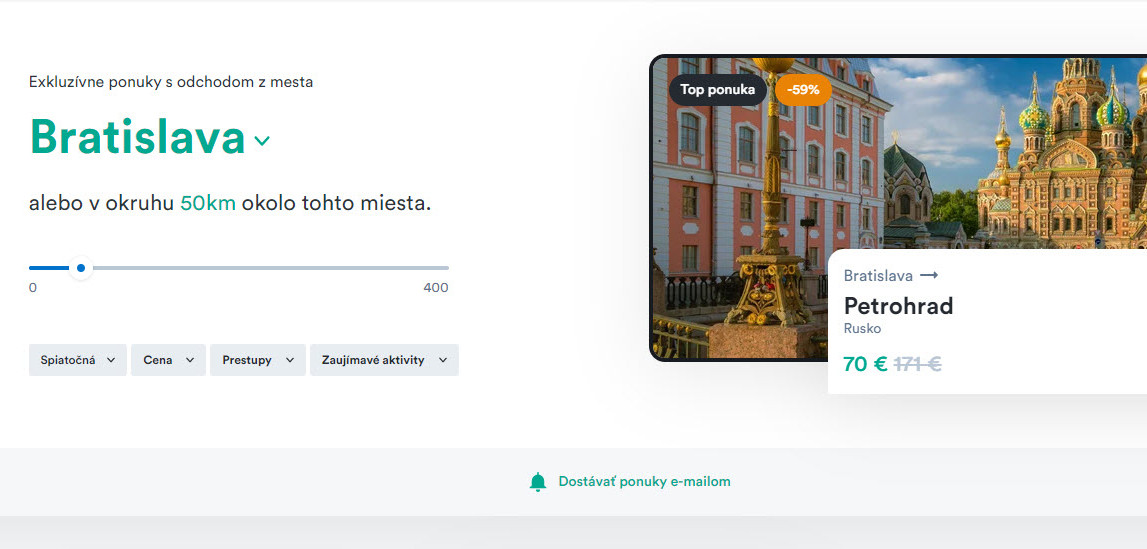Click the chevron arrow in Cena filter

pos(189,360)
